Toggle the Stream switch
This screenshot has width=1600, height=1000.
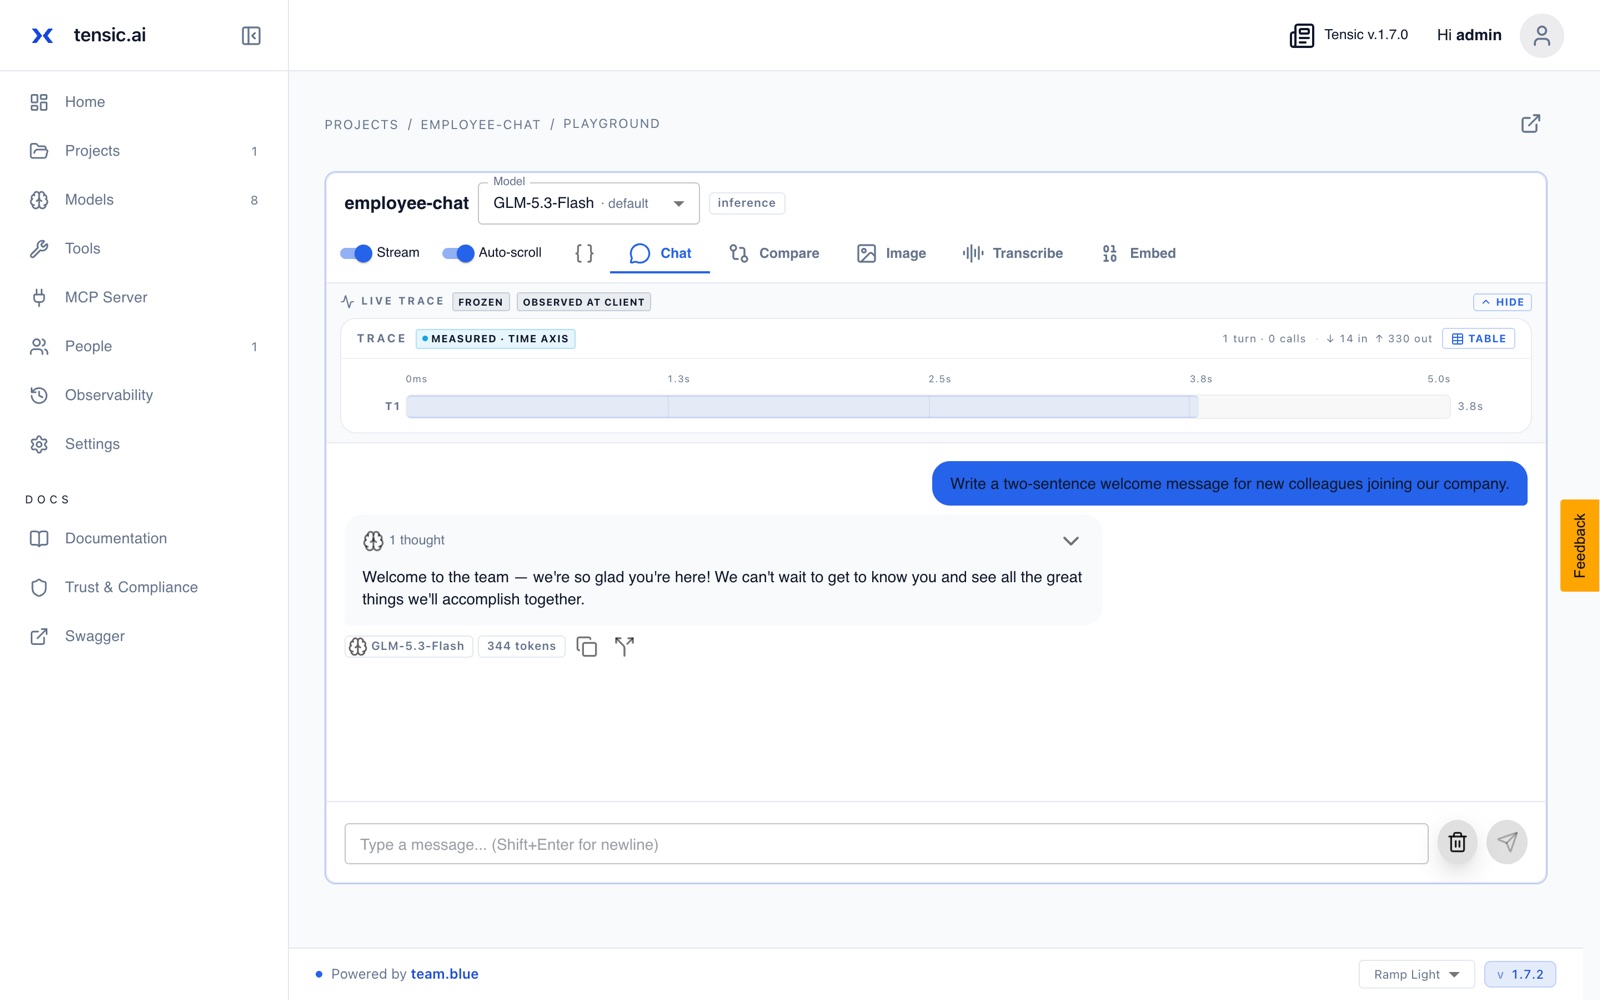[x=356, y=253]
